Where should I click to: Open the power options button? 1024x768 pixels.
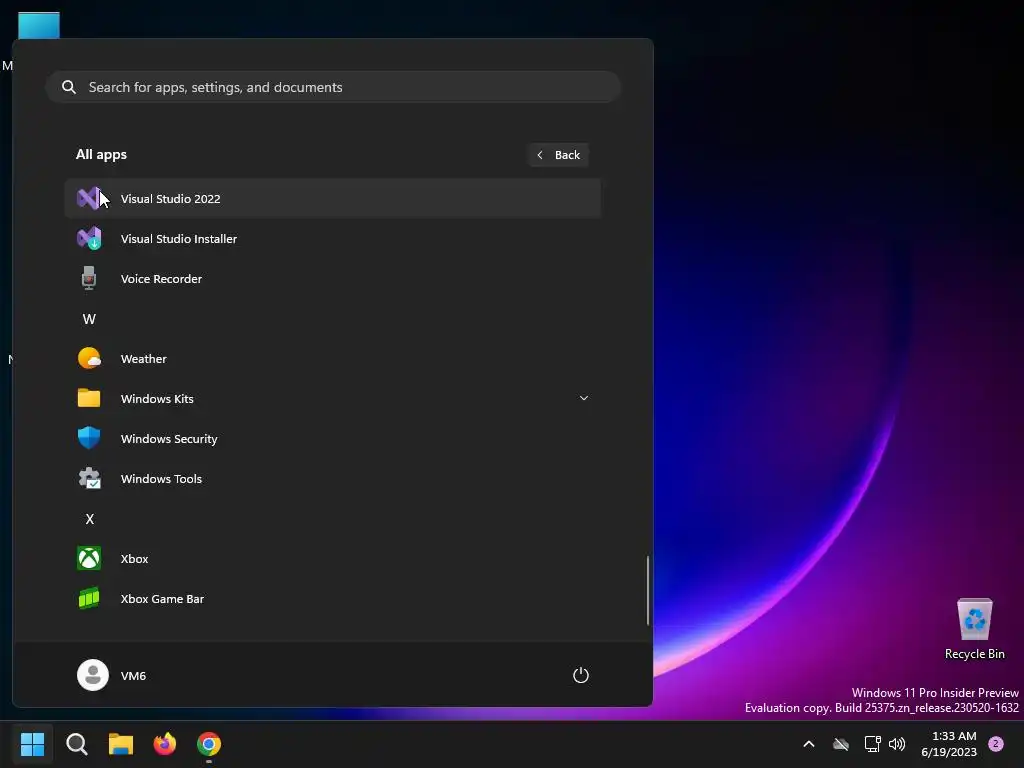(581, 675)
